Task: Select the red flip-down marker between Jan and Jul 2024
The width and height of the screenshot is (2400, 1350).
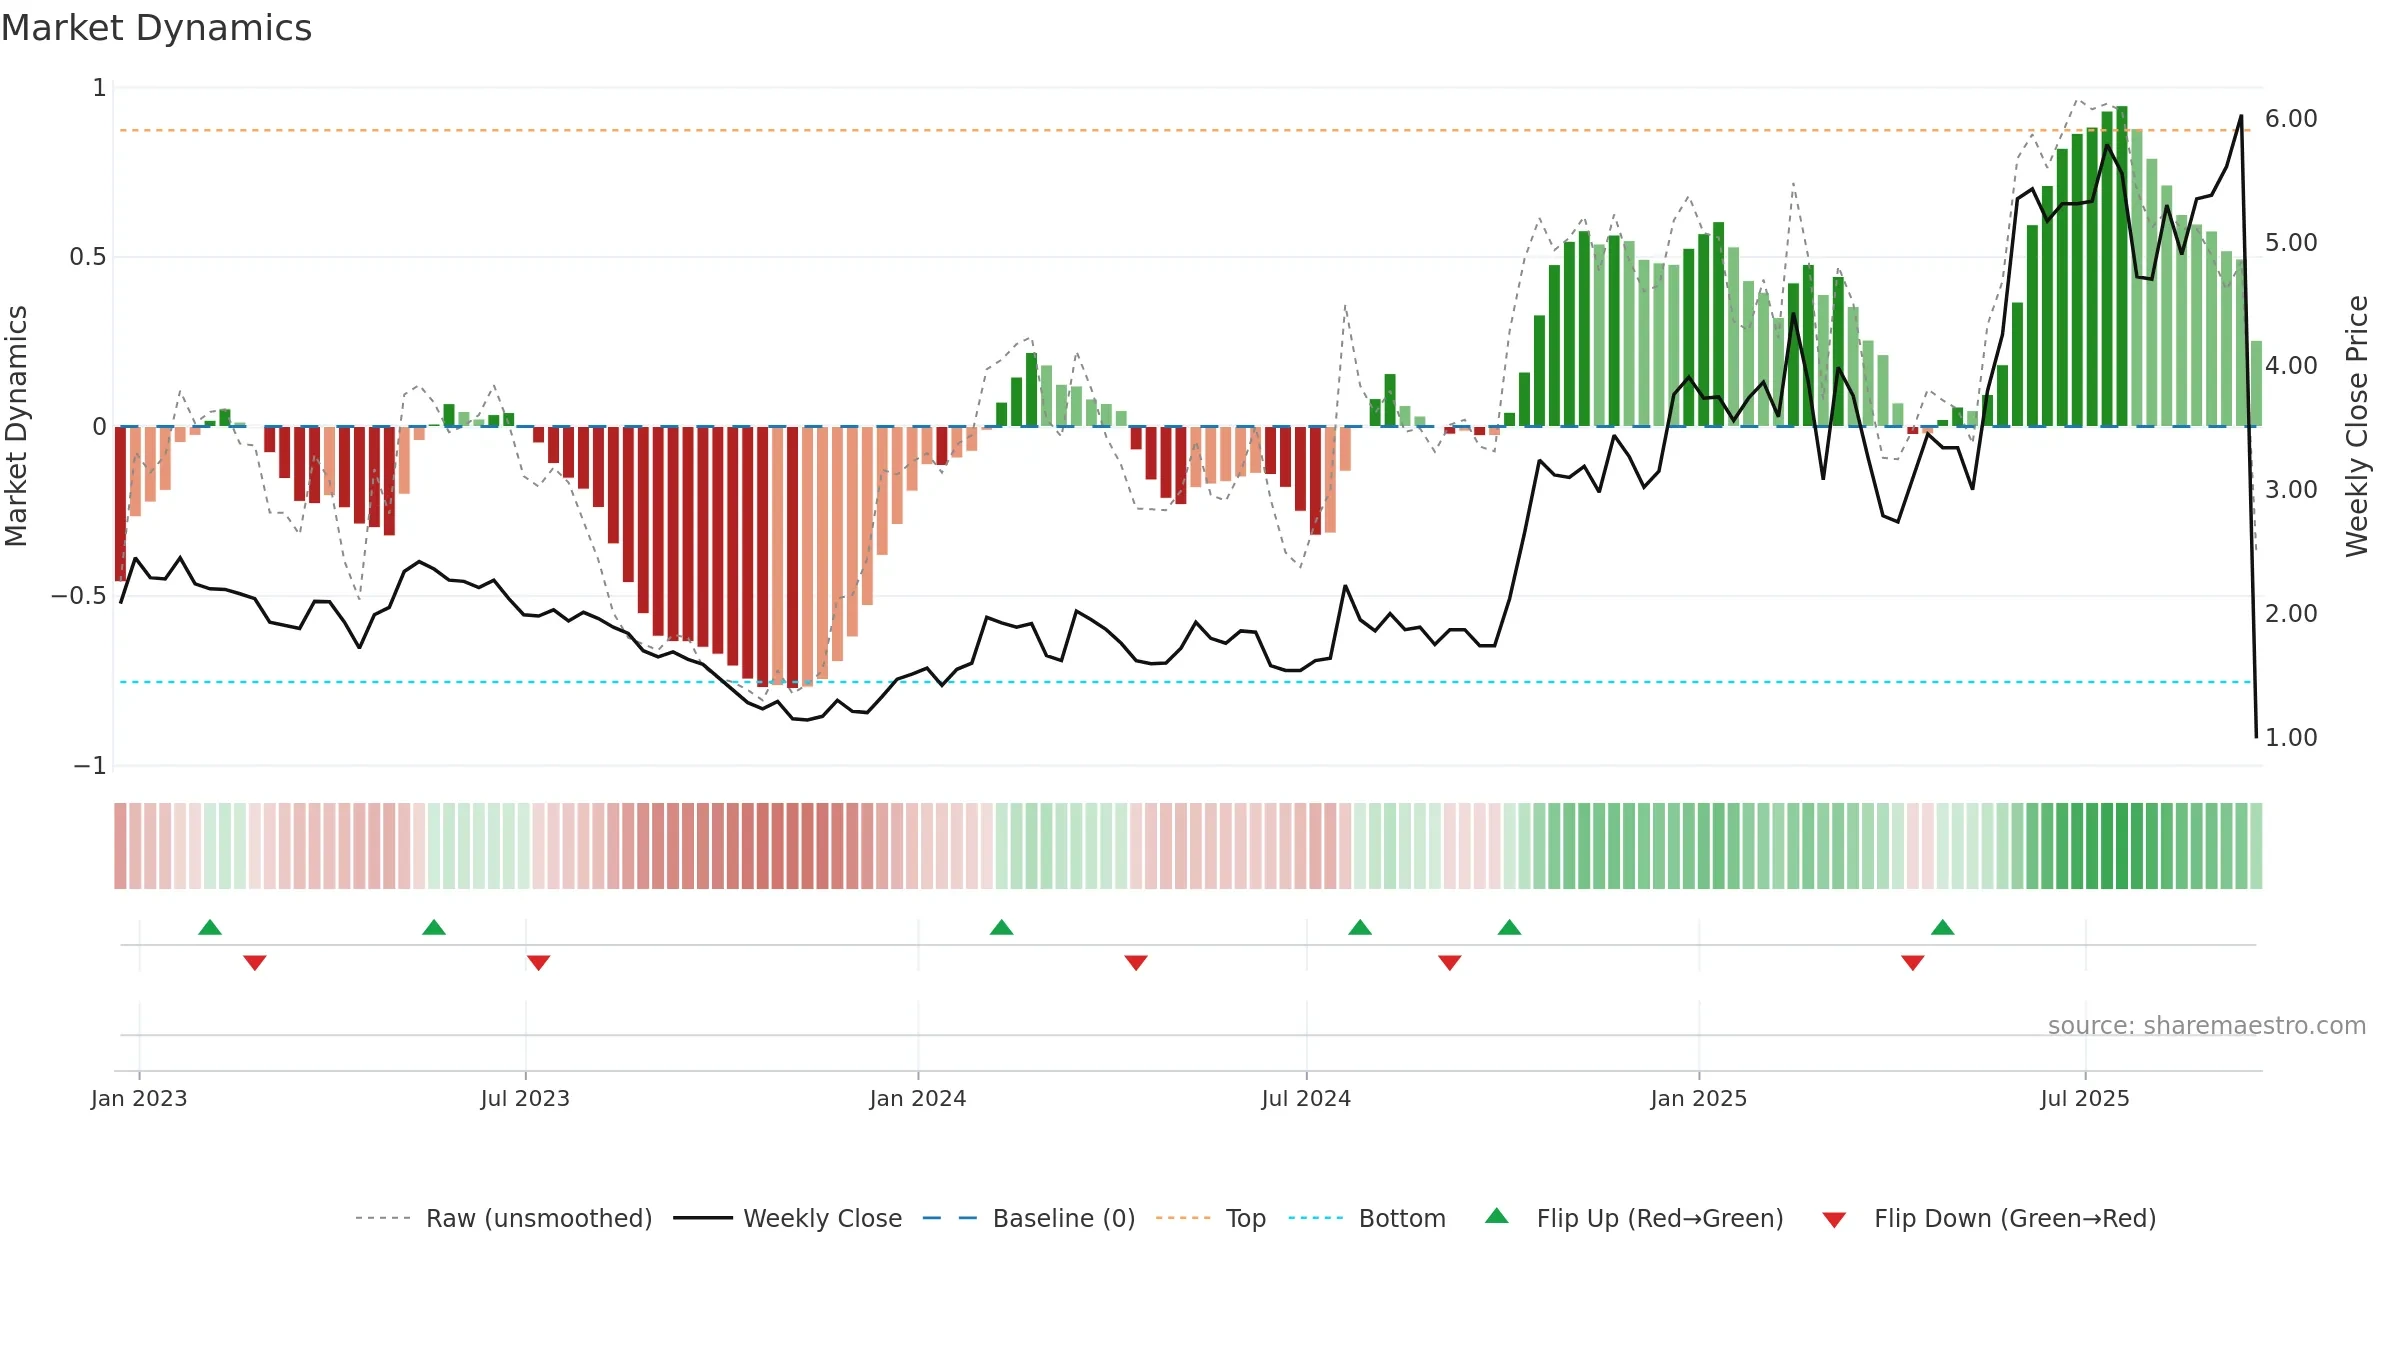Action: point(1136,963)
